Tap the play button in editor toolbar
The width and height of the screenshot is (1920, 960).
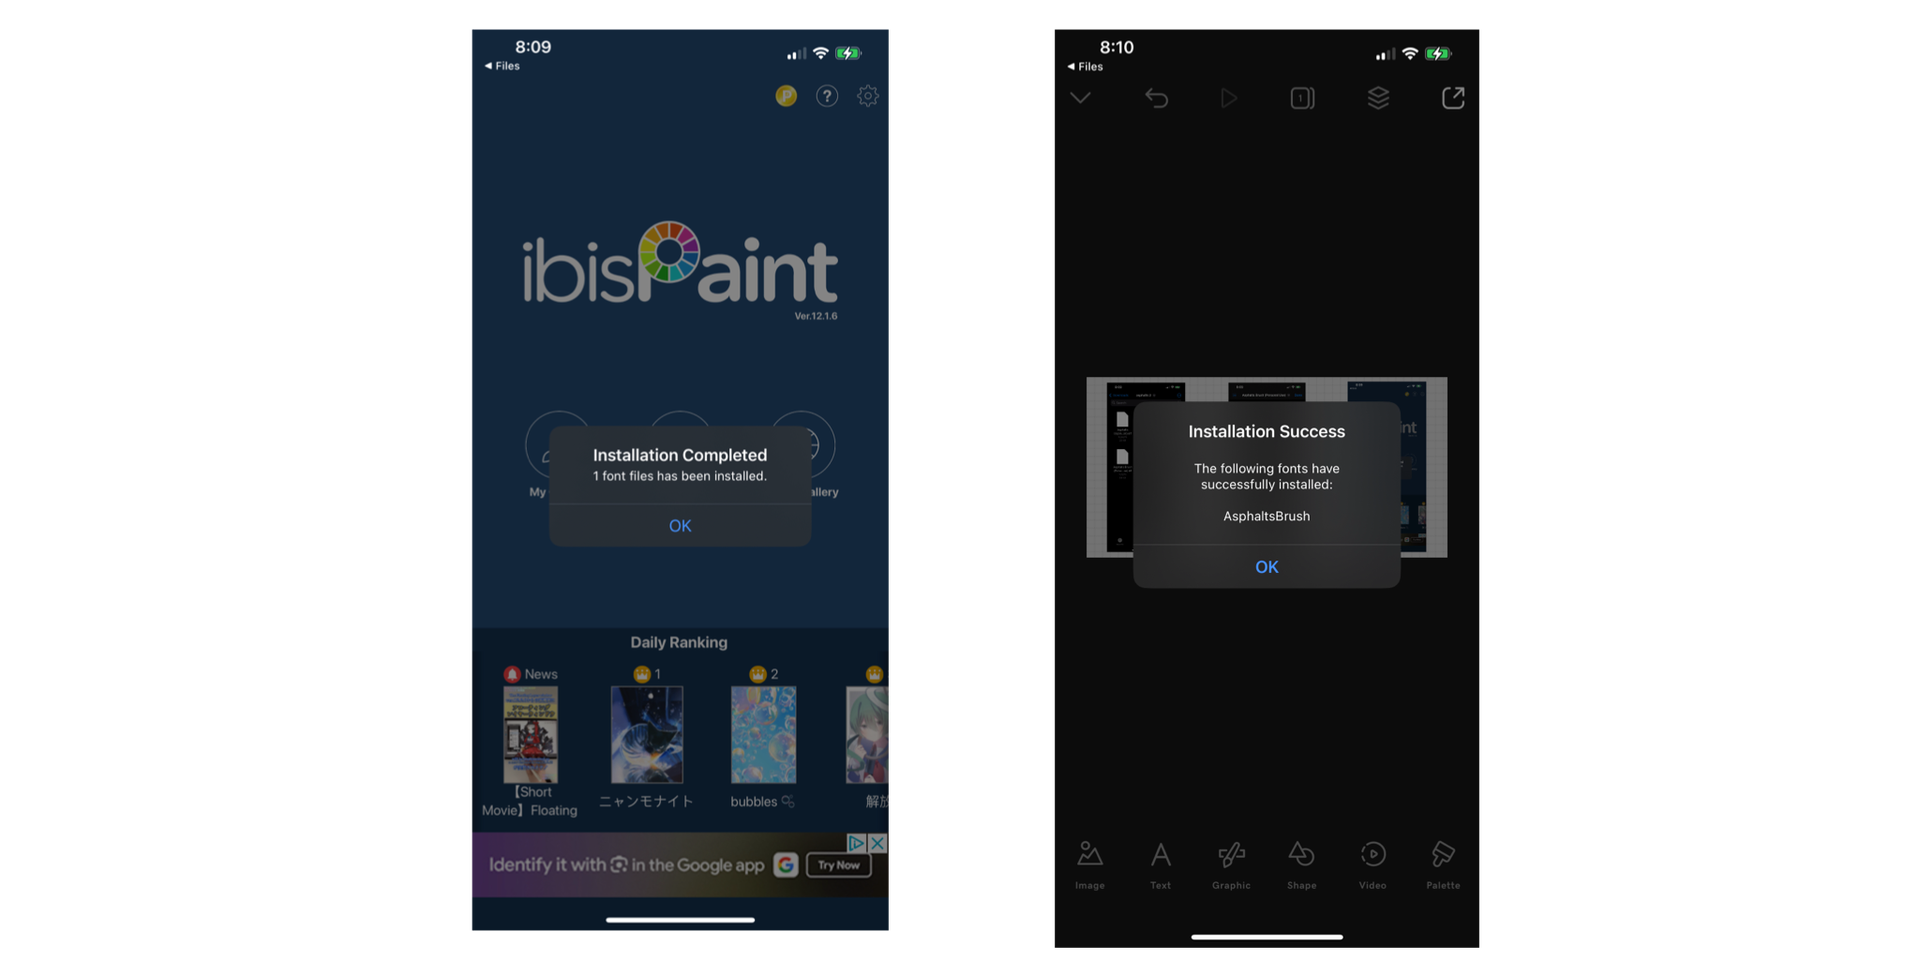[1229, 98]
